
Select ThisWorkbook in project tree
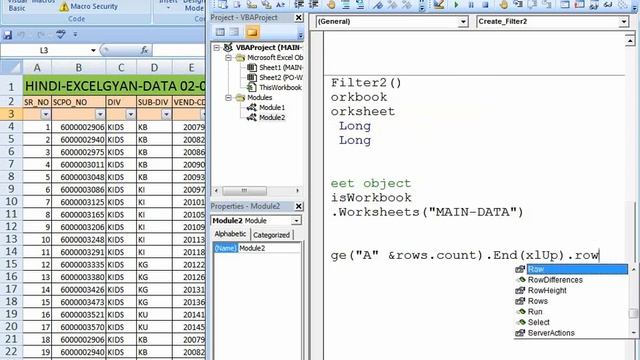(x=280, y=87)
